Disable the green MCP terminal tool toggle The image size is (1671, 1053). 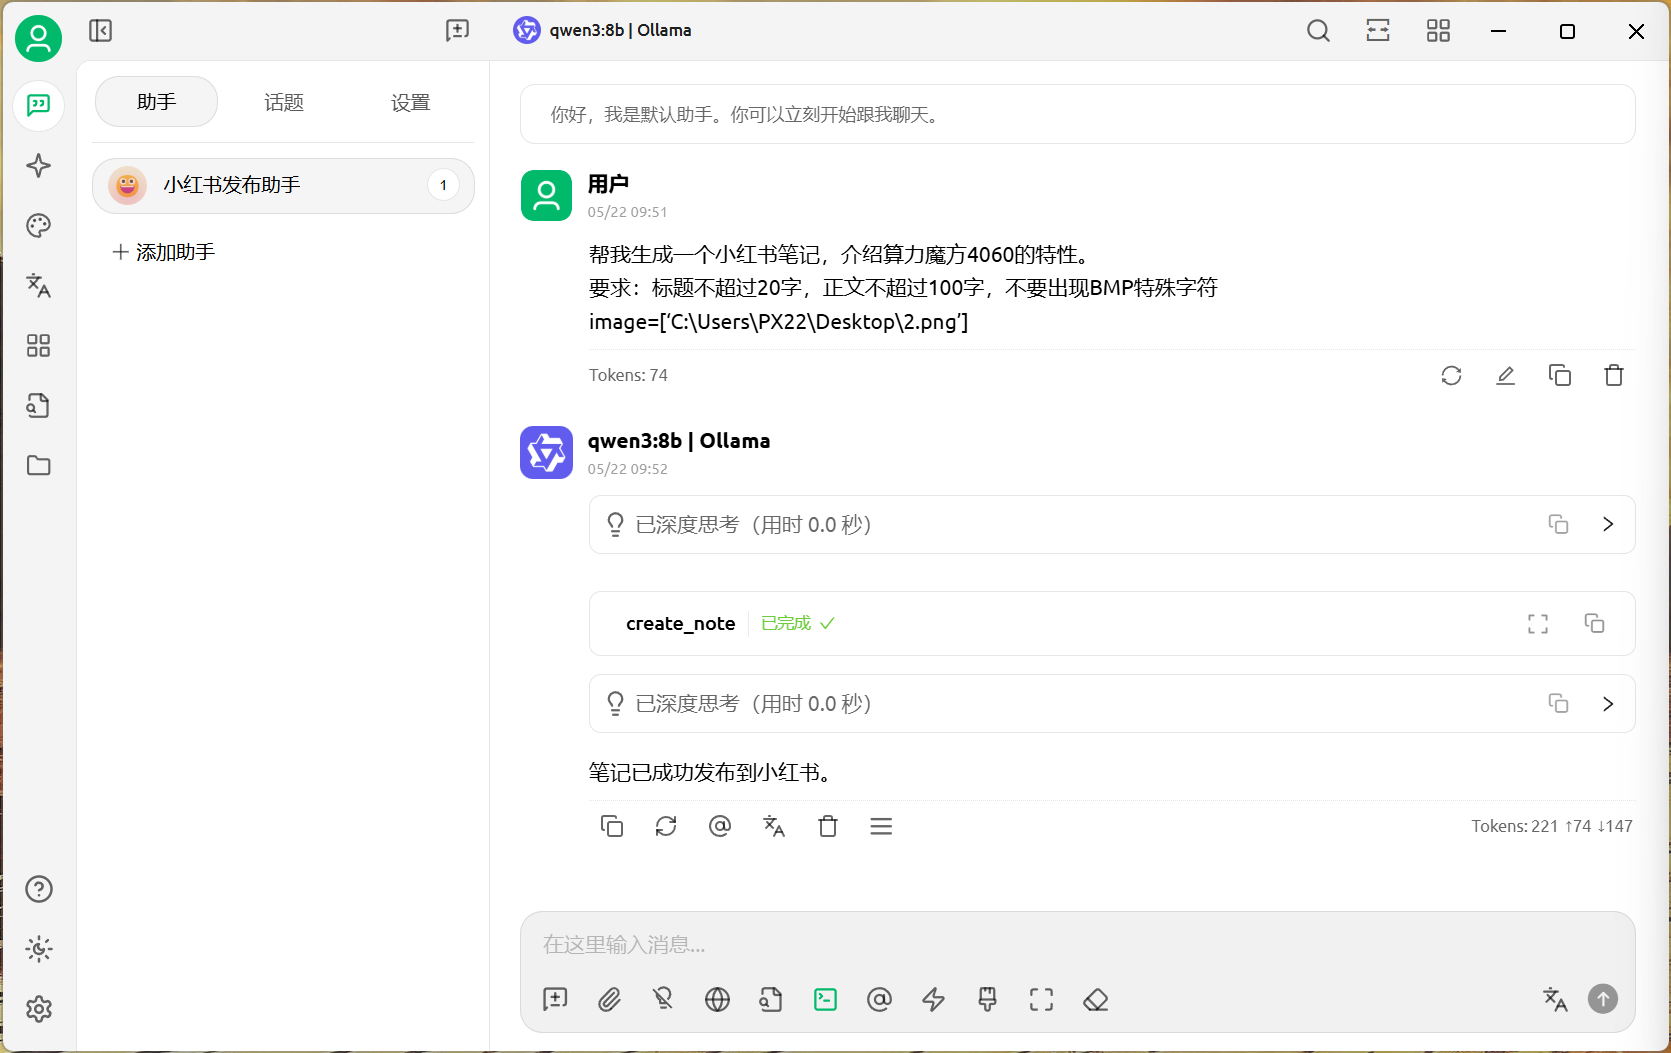coord(825,999)
